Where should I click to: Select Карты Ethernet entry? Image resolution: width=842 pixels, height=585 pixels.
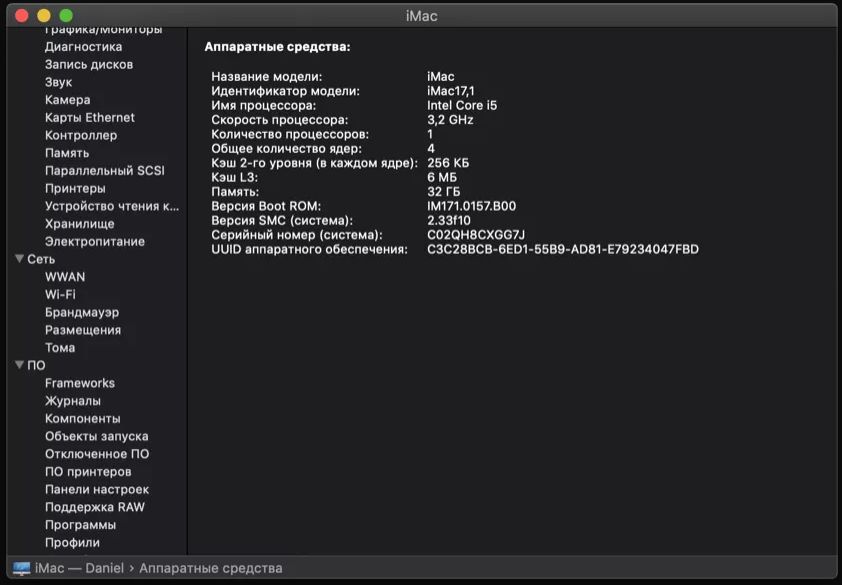(x=90, y=118)
